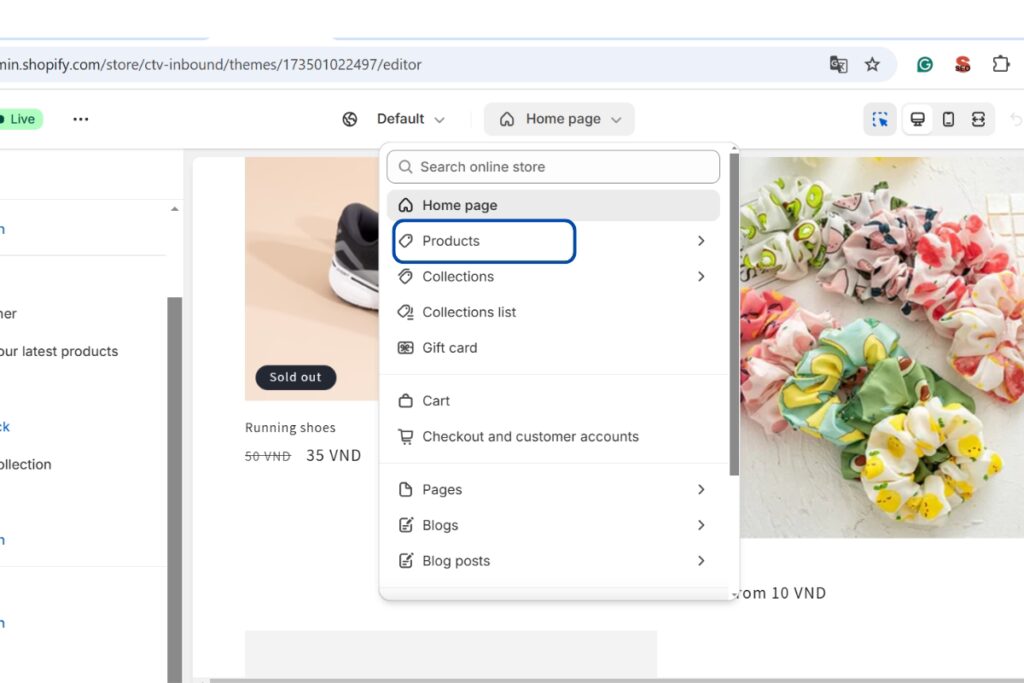Click the browser address bar URL
Image resolution: width=1024 pixels, height=683 pixels.
(x=210, y=64)
